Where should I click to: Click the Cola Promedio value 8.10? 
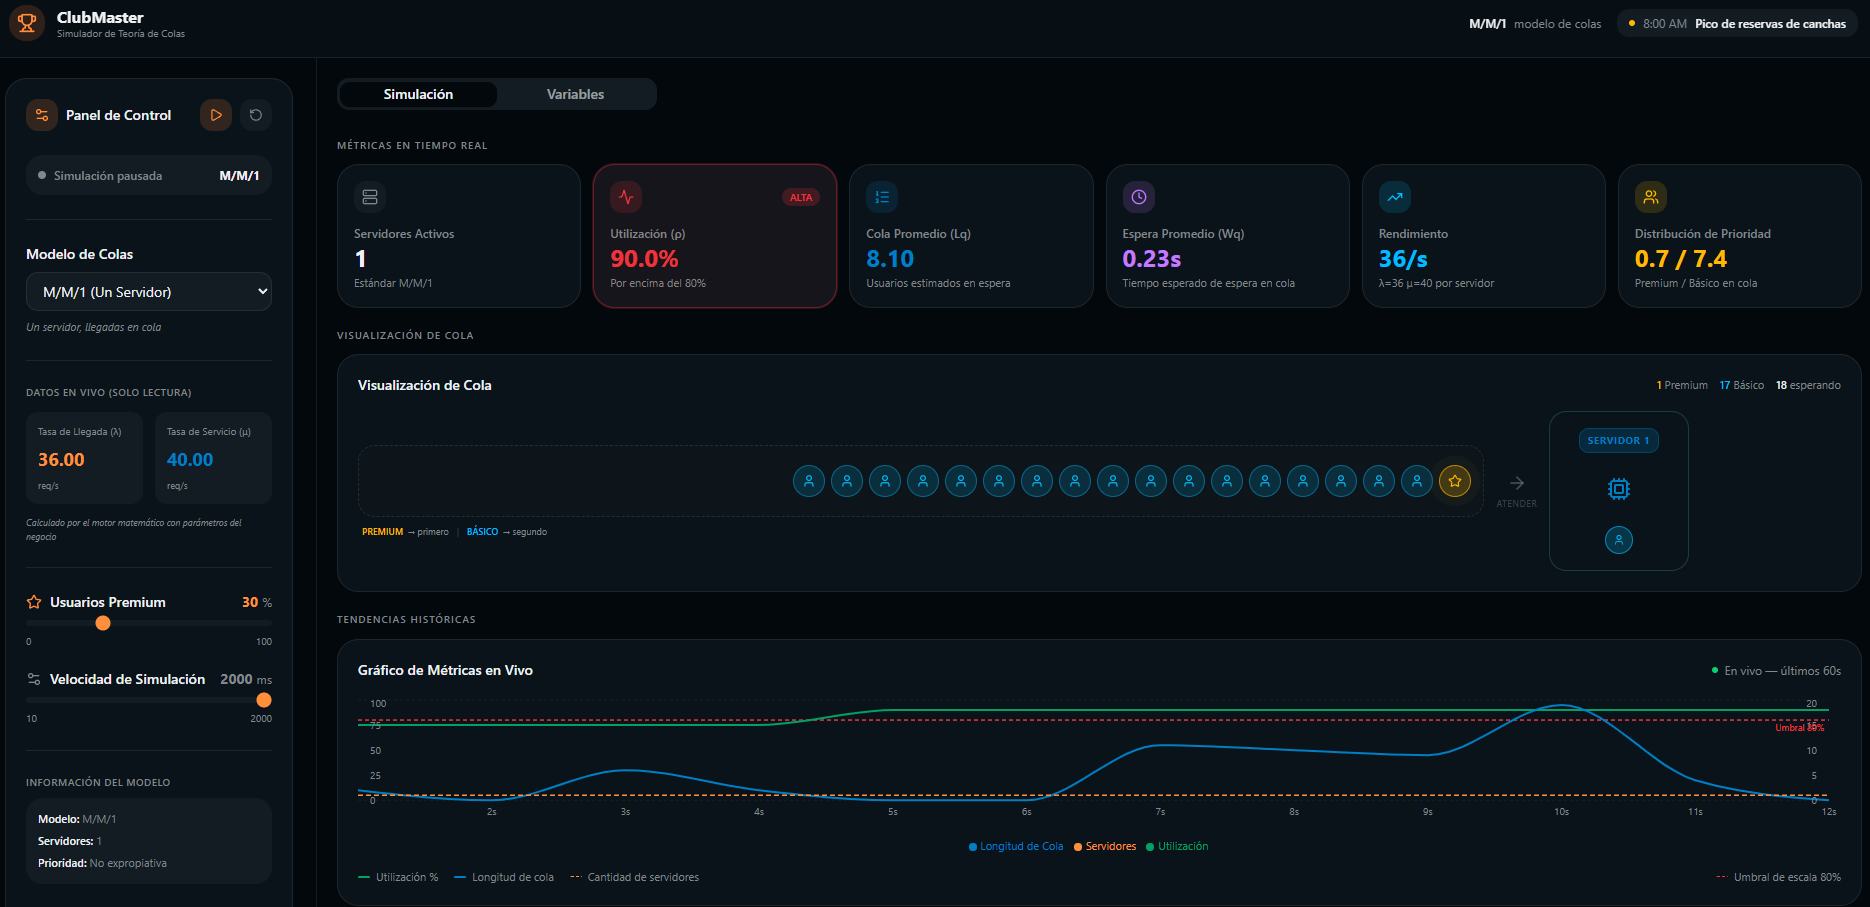[890, 259]
